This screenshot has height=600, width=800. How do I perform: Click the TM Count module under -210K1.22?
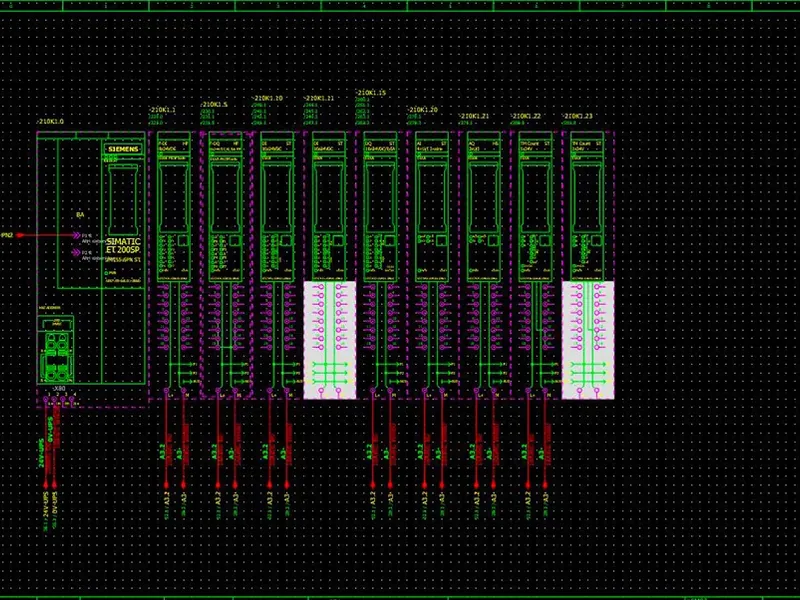pyautogui.click(x=536, y=207)
